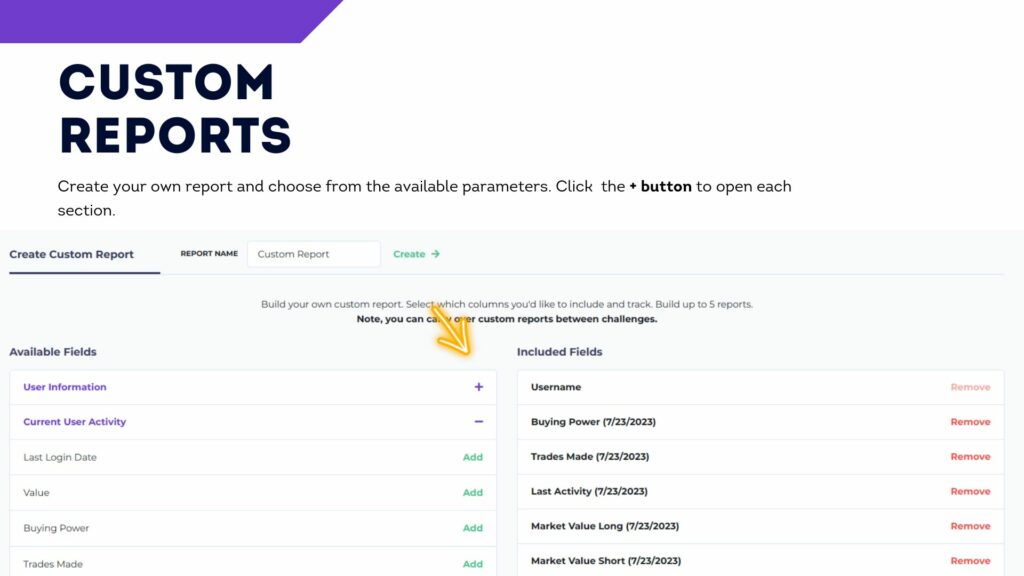Viewport: 1024px width, 576px height.
Task: Add the Trades Made field
Action: 473,564
